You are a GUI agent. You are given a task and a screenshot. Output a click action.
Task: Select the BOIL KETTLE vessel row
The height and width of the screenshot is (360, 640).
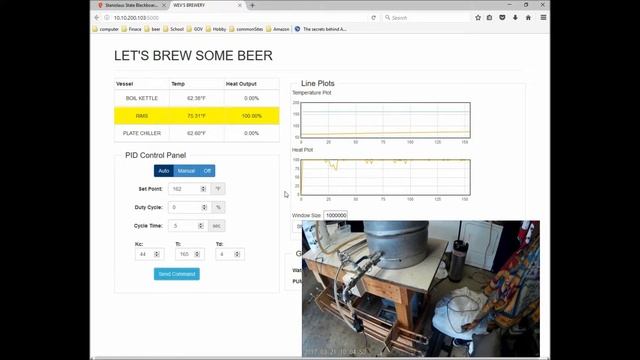point(197,98)
